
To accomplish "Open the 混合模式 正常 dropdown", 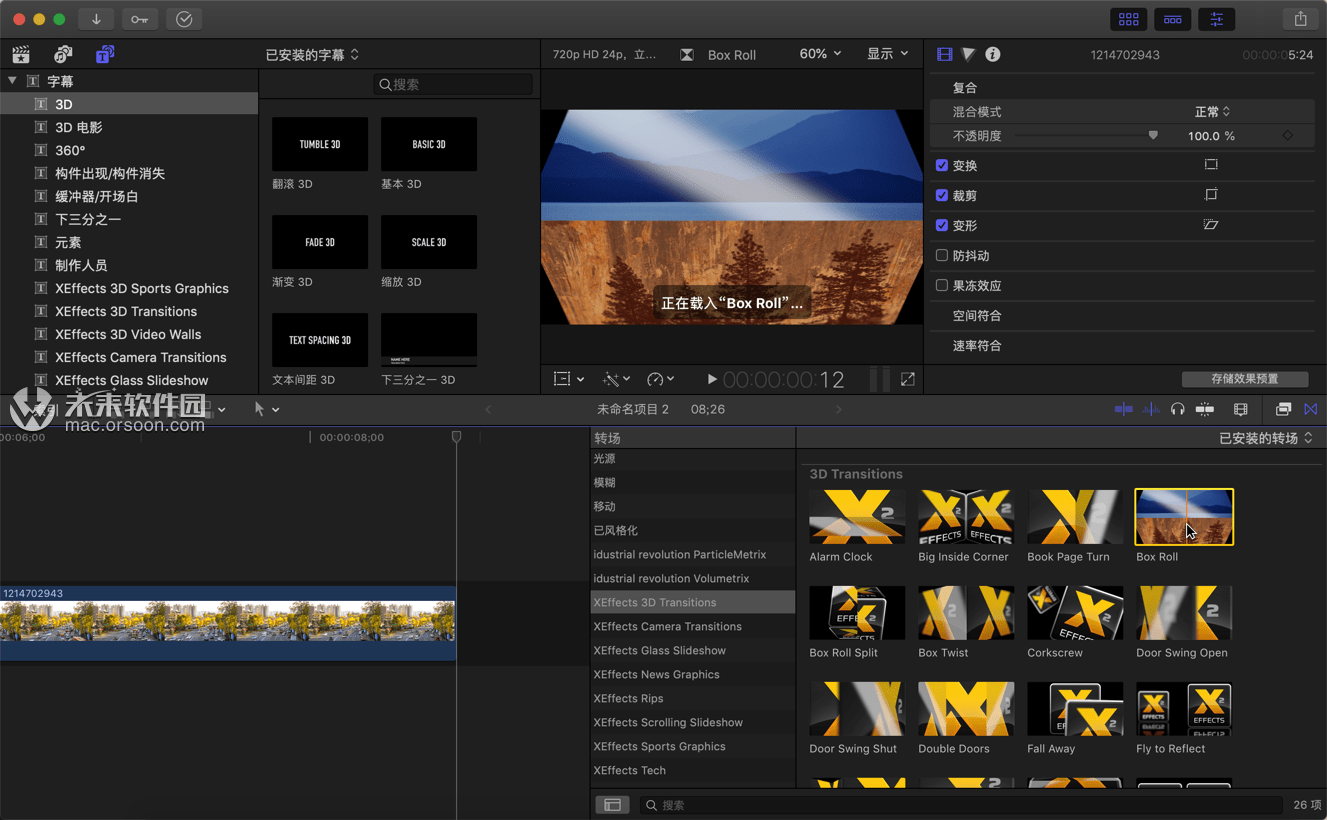I will 1212,112.
